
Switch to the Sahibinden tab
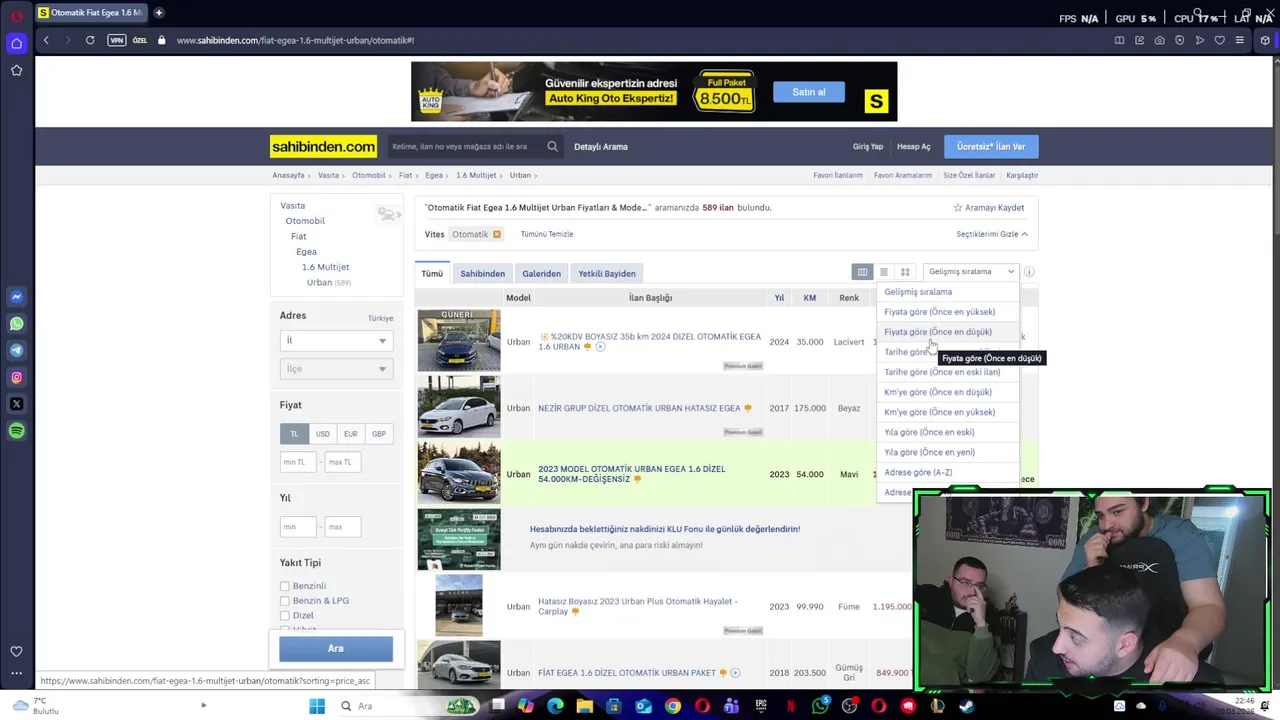click(482, 273)
